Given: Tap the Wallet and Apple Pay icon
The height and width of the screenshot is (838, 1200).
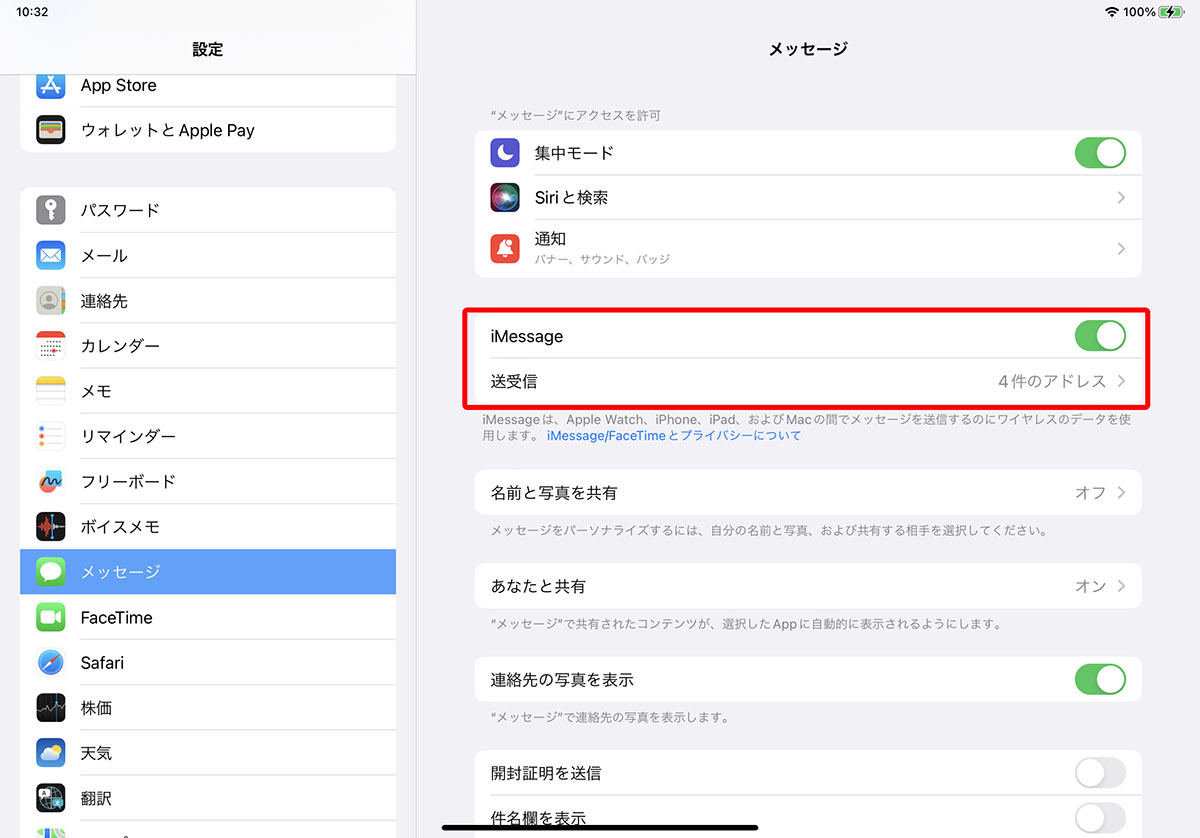Looking at the screenshot, I should click(51, 130).
